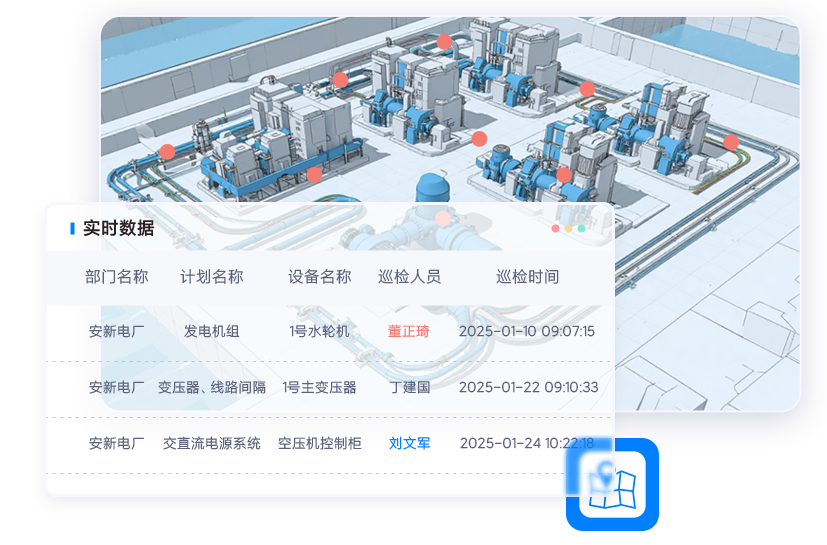Select the rightmost red marker on plant model
827x545 pixels.
coord(731,142)
